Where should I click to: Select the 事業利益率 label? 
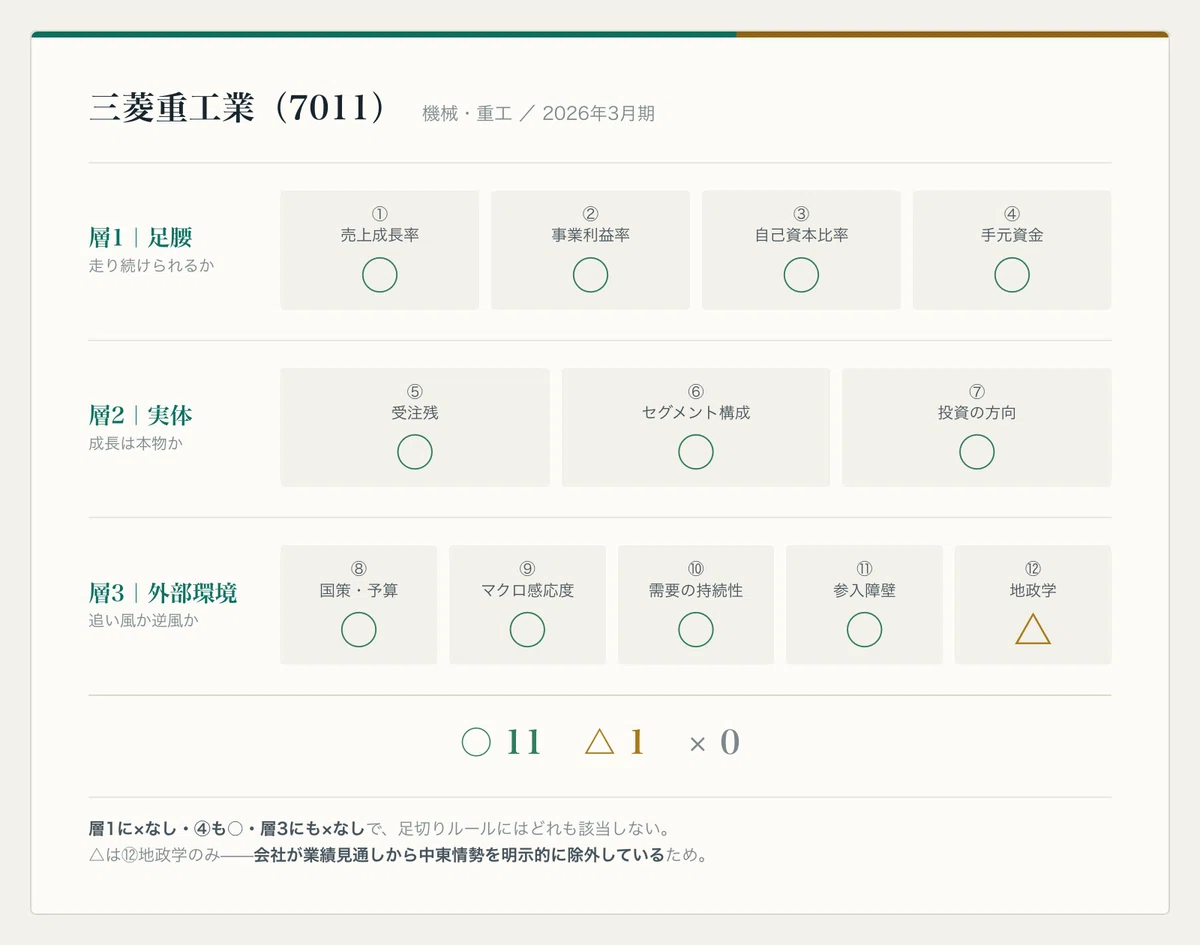point(590,235)
